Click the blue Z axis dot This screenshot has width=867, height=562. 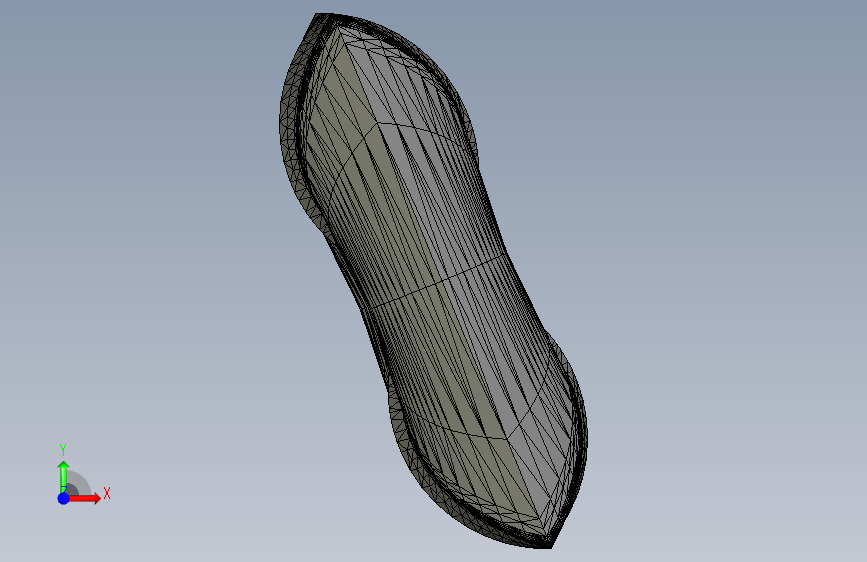click(x=64, y=498)
